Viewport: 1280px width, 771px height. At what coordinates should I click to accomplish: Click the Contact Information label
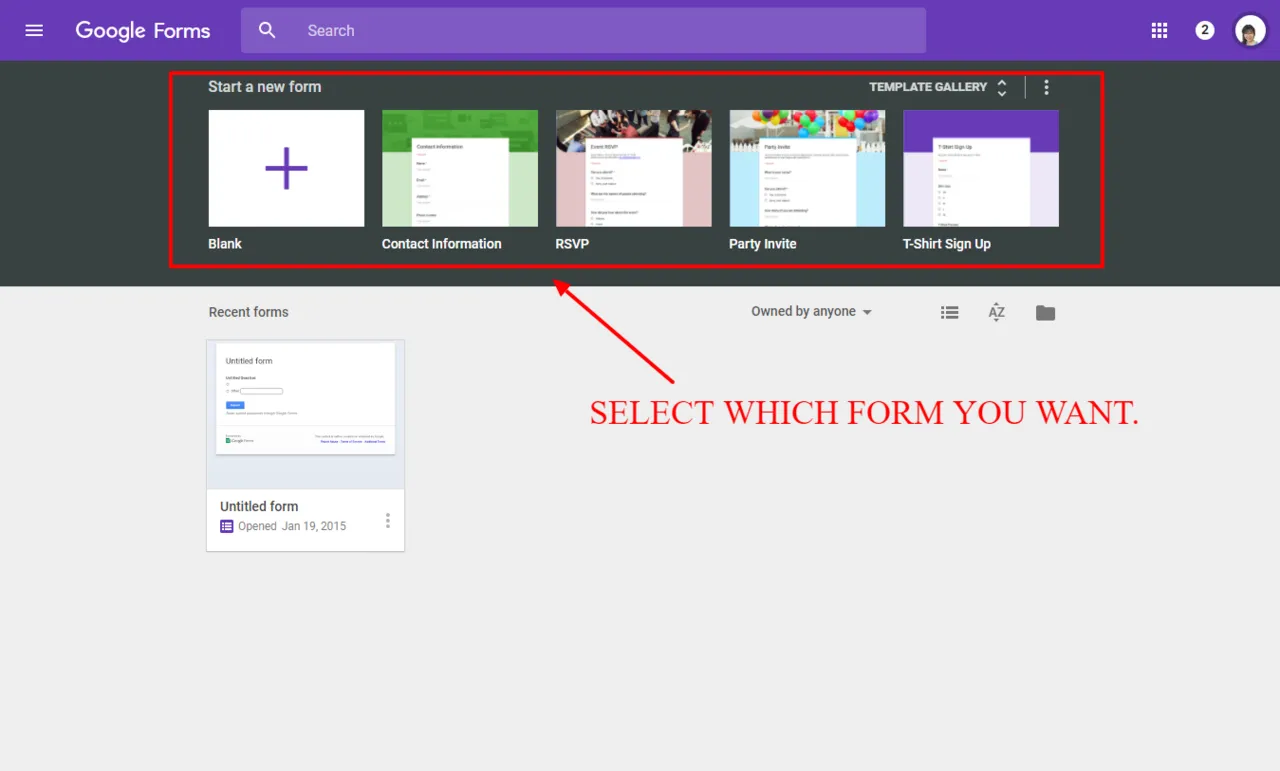(442, 244)
